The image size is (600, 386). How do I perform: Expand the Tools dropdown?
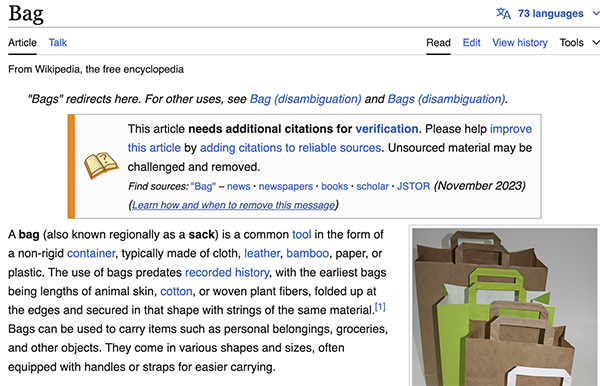pos(579,42)
